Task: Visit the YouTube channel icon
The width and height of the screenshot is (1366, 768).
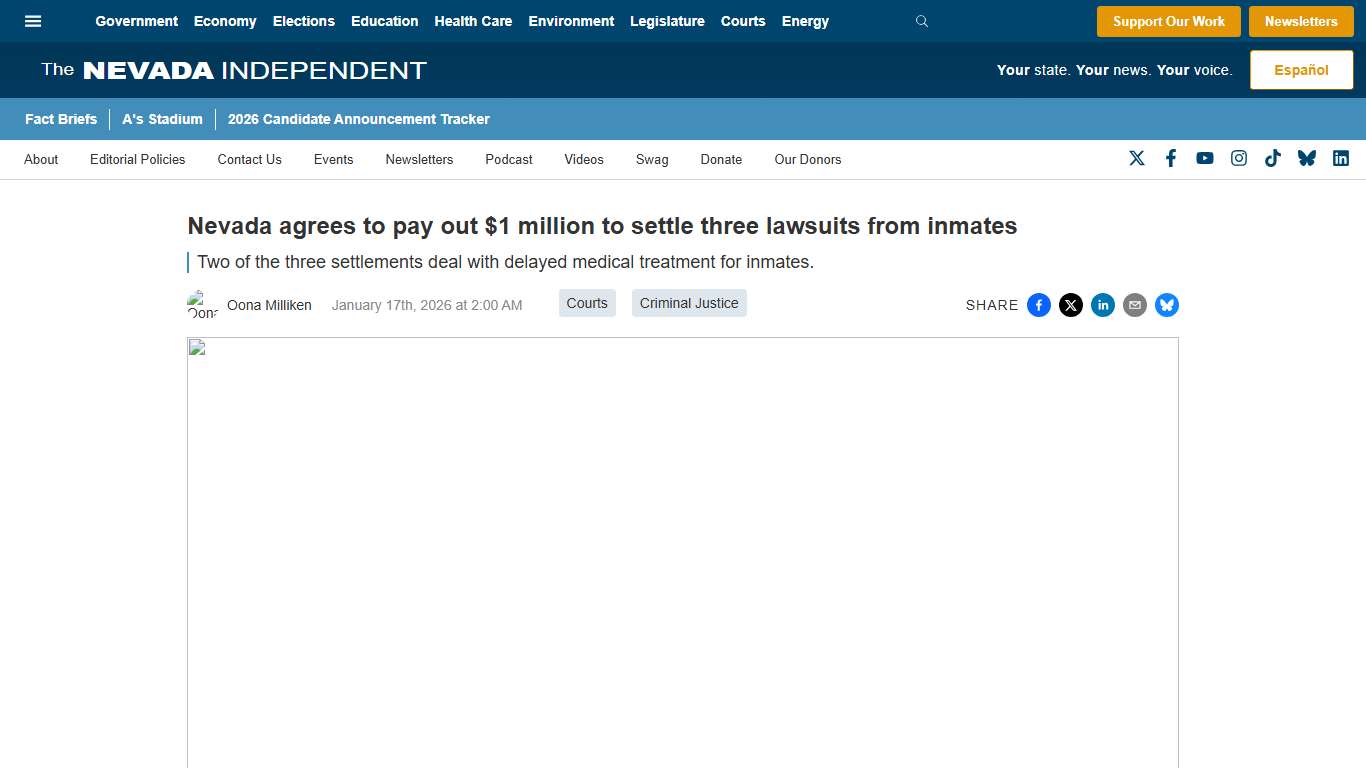Action: 1205,158
